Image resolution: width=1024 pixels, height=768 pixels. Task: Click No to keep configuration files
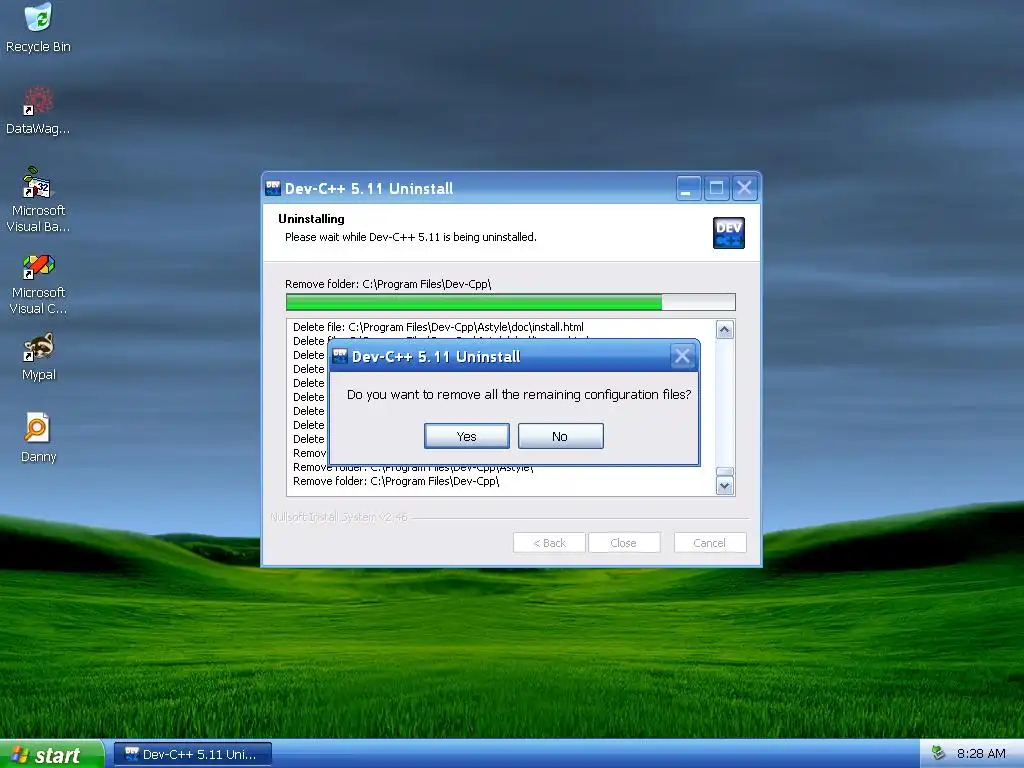pos(560,436)
